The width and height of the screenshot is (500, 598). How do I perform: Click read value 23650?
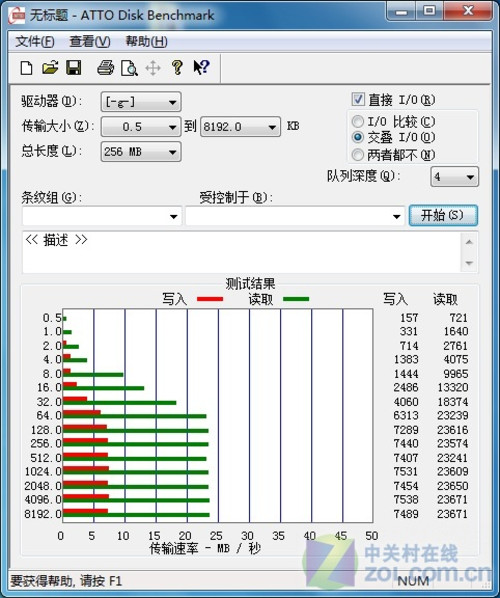pyautogui.click(x=452, y=486)
